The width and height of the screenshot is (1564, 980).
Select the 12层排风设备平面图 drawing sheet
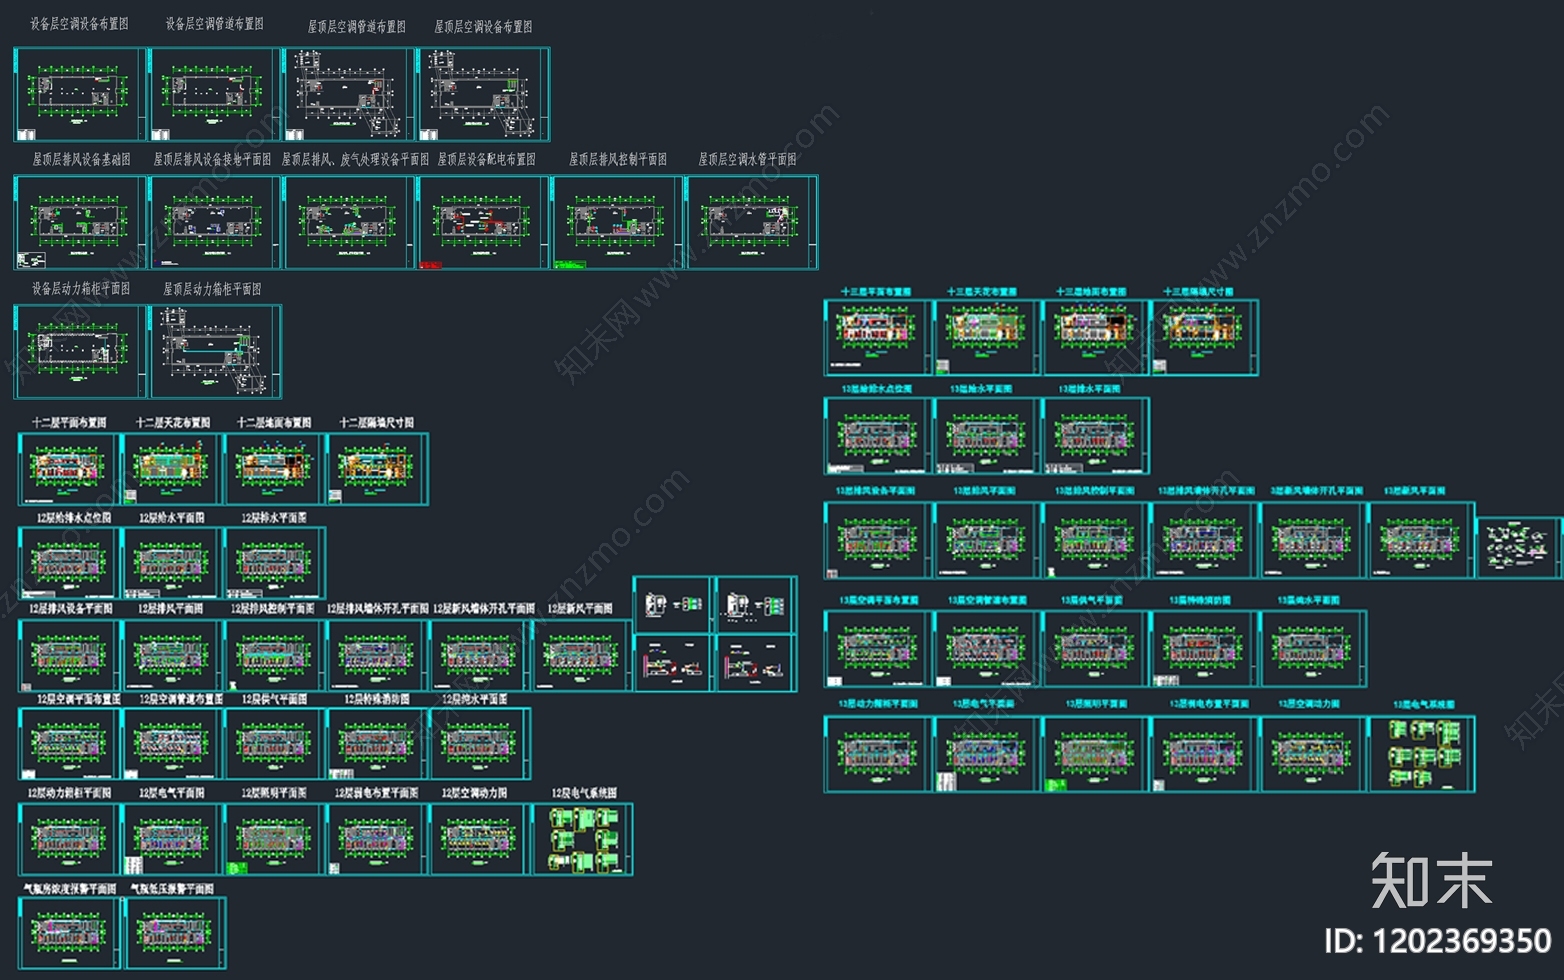click(69, 655)
